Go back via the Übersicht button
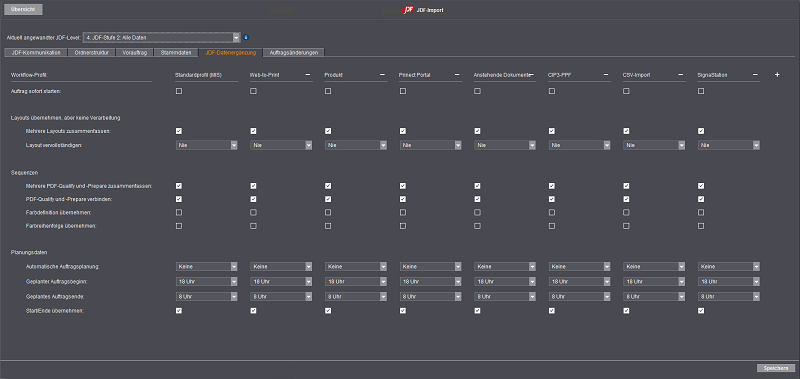This screenshot has width=800, height=379. pos(22,10)
